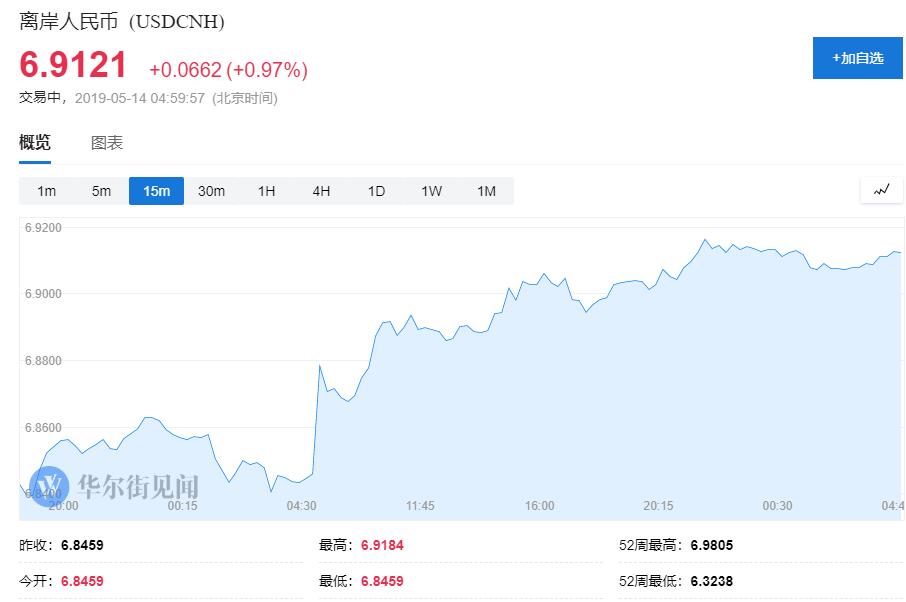Image resolution: width=906 pixels, height=602 pixels.
Task: Switch chart to 1W interval
Action: pyautogui.click(x=431, y=191)
